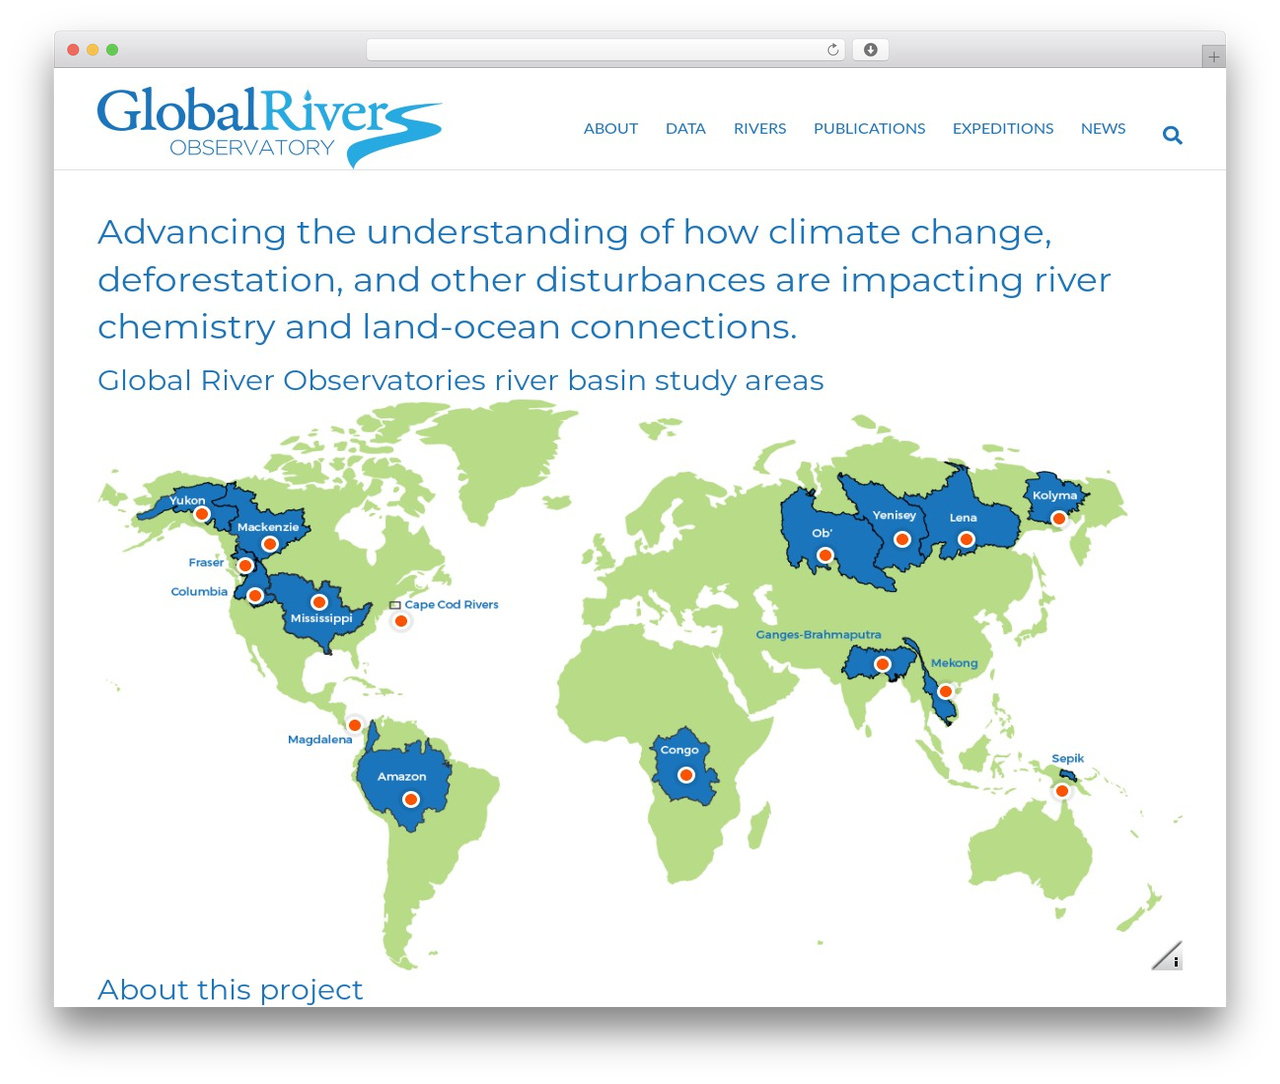Select the Ganges-Brahmaputra marker
The width and height of the screenshot is (1280, 1084).
point(882,664)
